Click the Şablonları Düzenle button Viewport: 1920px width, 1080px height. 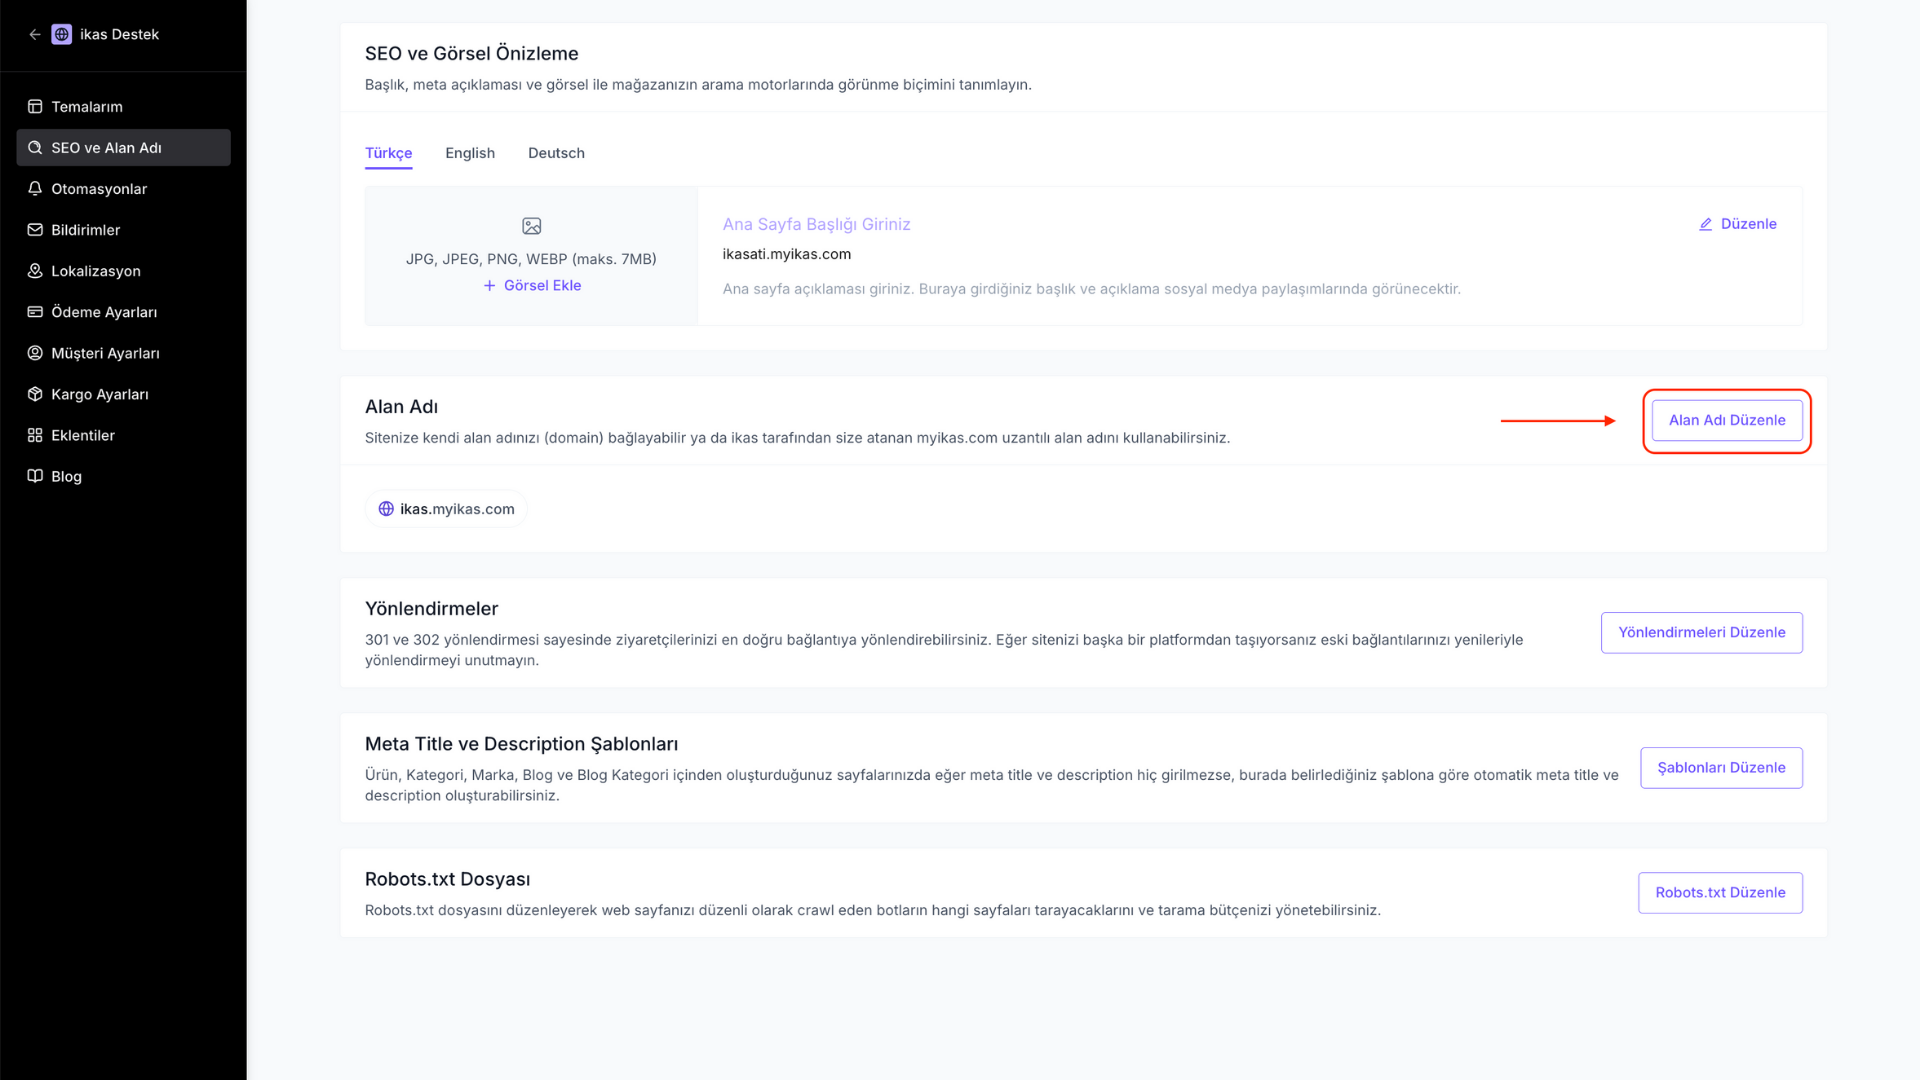[1721, 768]
